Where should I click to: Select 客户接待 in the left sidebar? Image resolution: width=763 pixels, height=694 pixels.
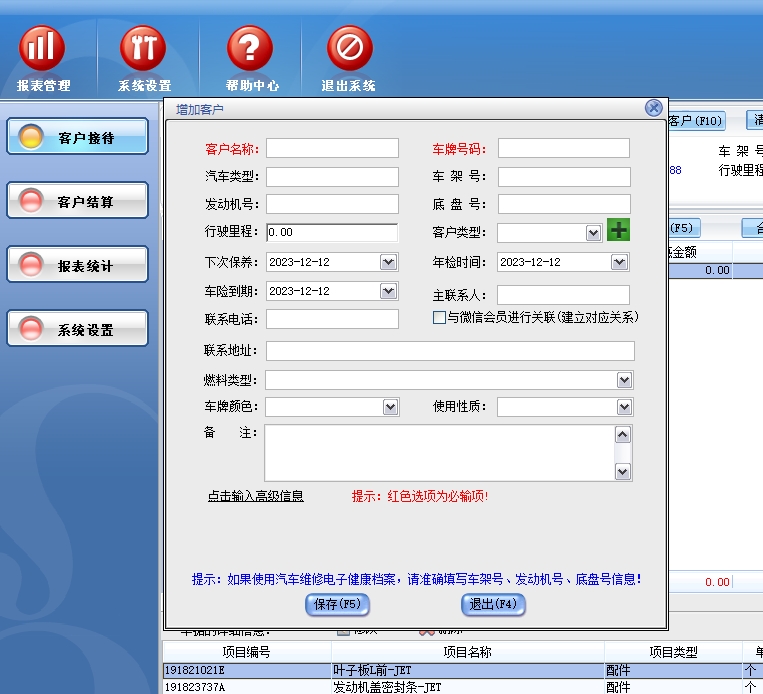(x=78, y=138)
